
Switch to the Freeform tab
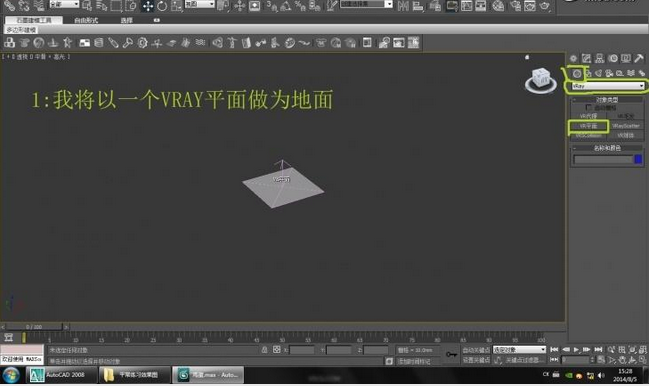(x=86, y=20)
